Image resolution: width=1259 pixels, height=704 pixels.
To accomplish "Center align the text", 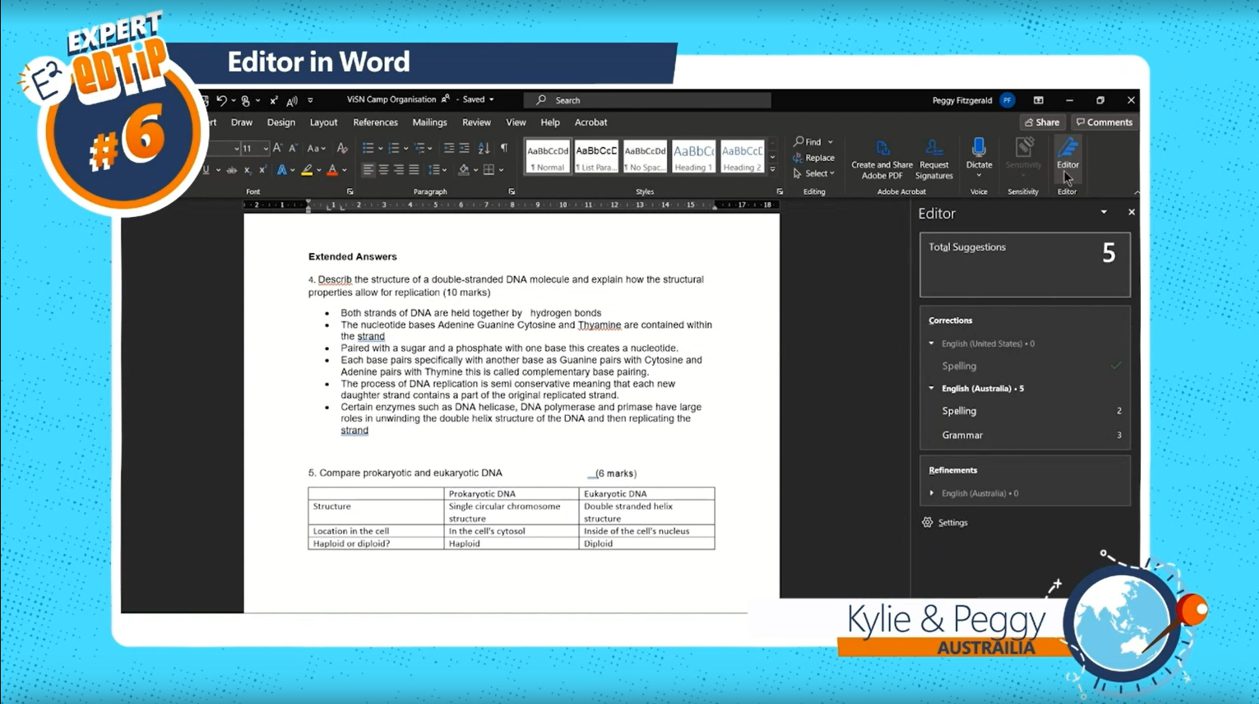I will click(x=383, y=170).
